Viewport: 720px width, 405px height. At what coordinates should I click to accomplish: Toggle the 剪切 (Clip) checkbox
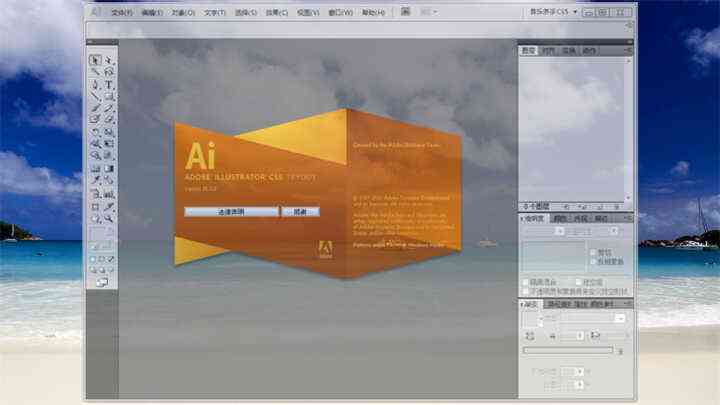(593, 252)
